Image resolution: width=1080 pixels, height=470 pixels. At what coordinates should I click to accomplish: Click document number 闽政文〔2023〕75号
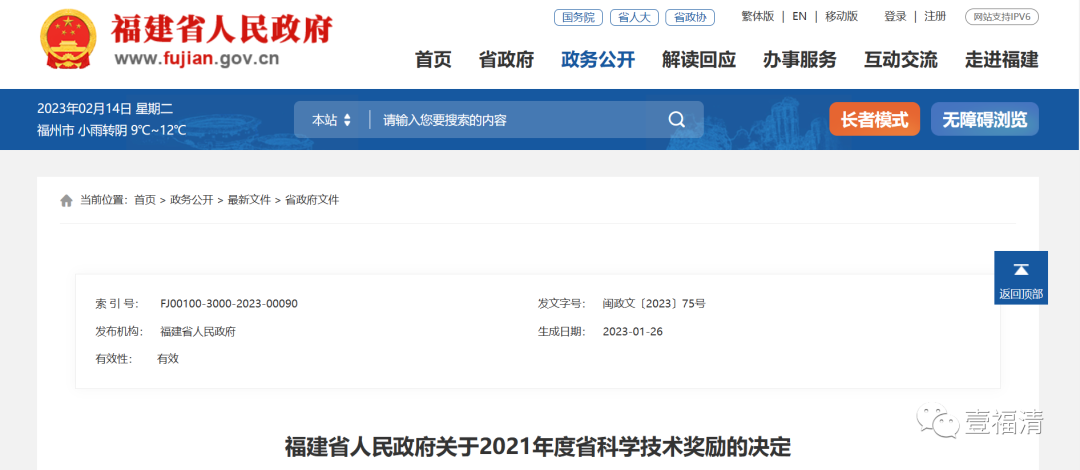pyautogui.click(x=654, y=303)
